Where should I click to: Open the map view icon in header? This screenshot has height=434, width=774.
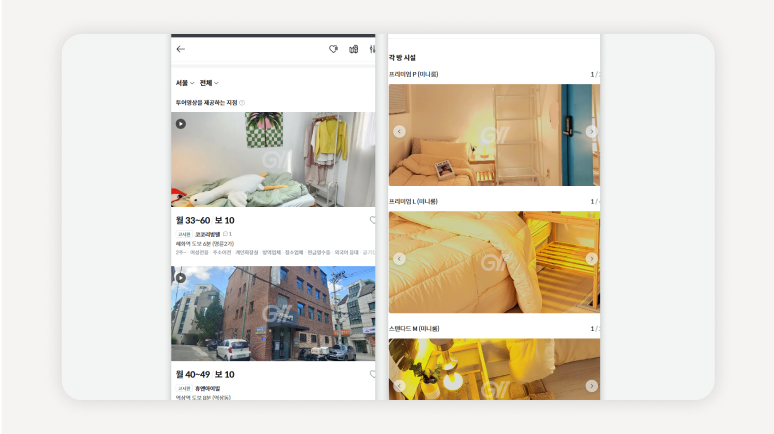(353, 49)
